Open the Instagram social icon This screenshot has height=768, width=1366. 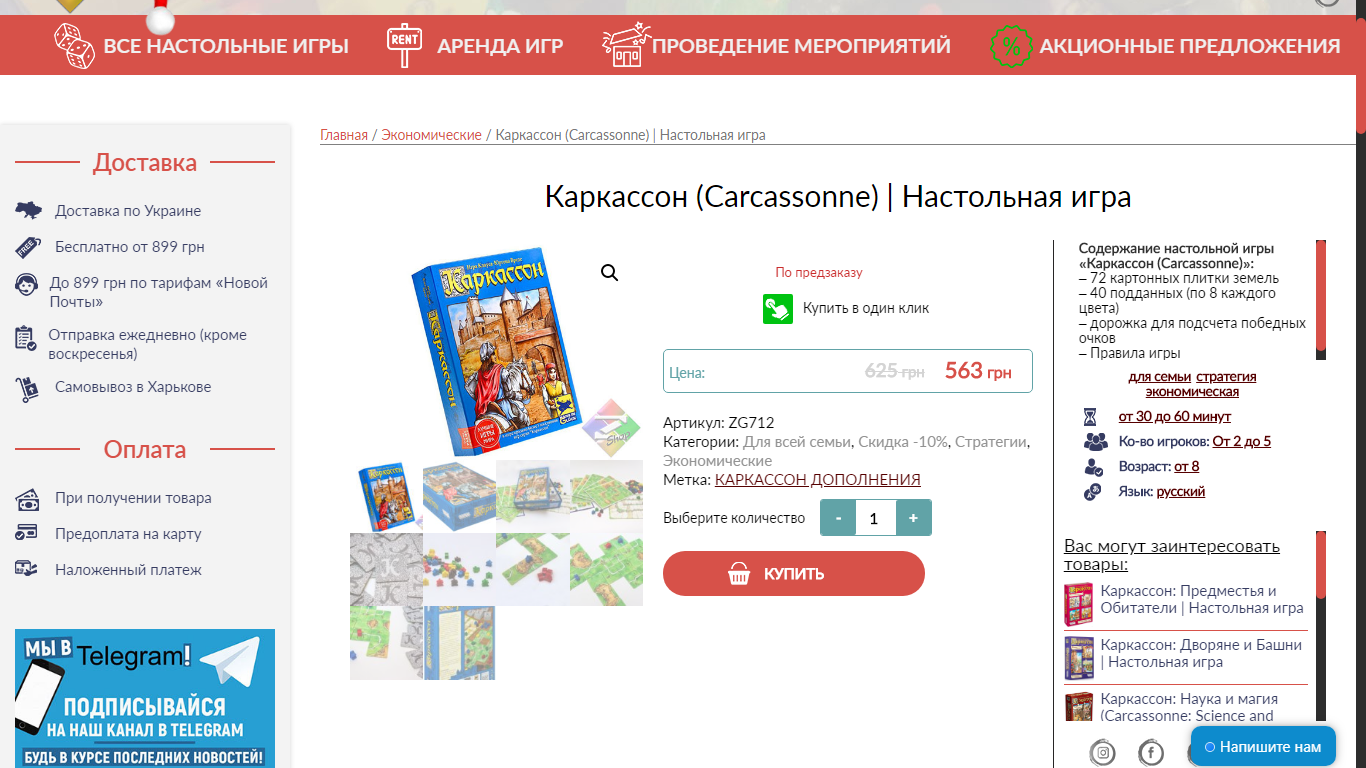(1102, 752)
